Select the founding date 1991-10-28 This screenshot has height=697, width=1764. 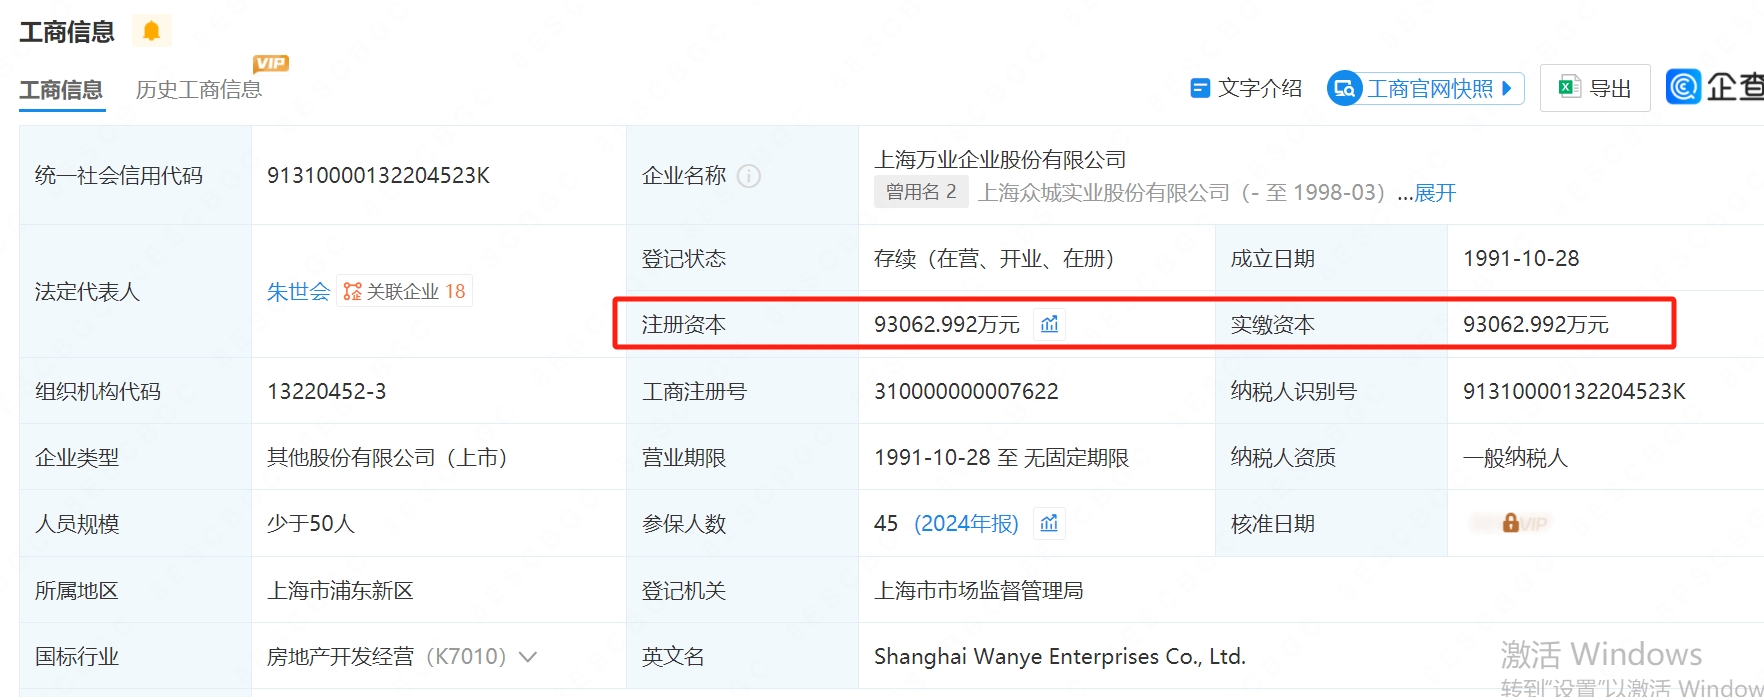click(x=1521, y=259)
